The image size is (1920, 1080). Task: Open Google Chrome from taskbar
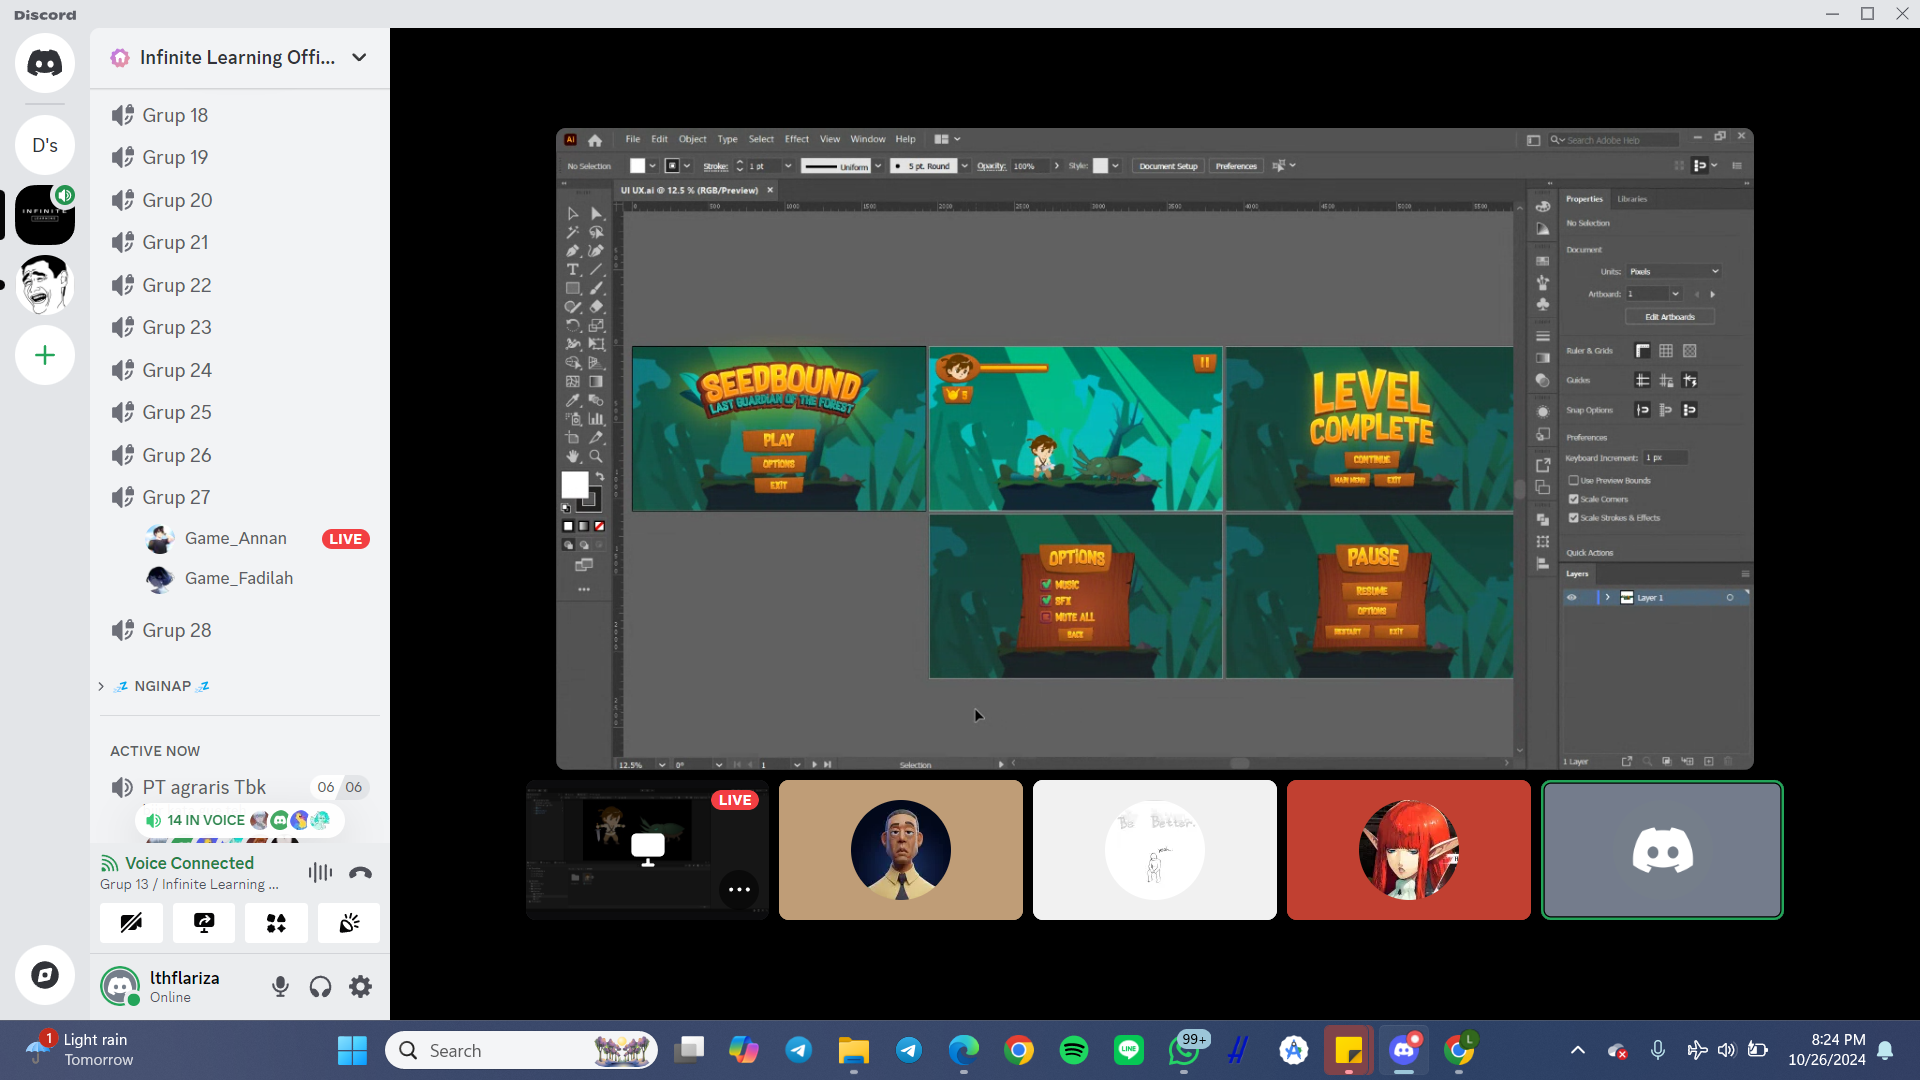pos(1019,1050)
